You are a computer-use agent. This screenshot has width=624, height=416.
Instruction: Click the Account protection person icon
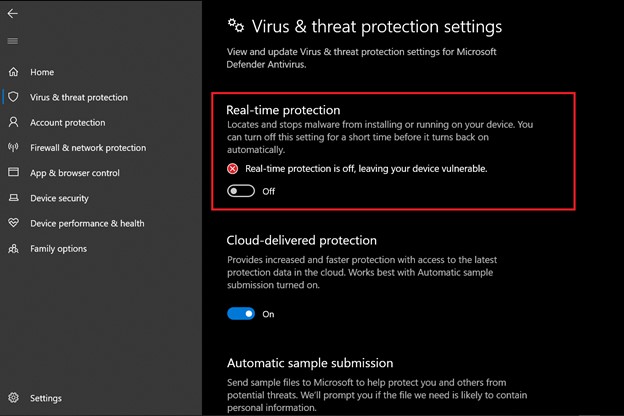point(14,122)
